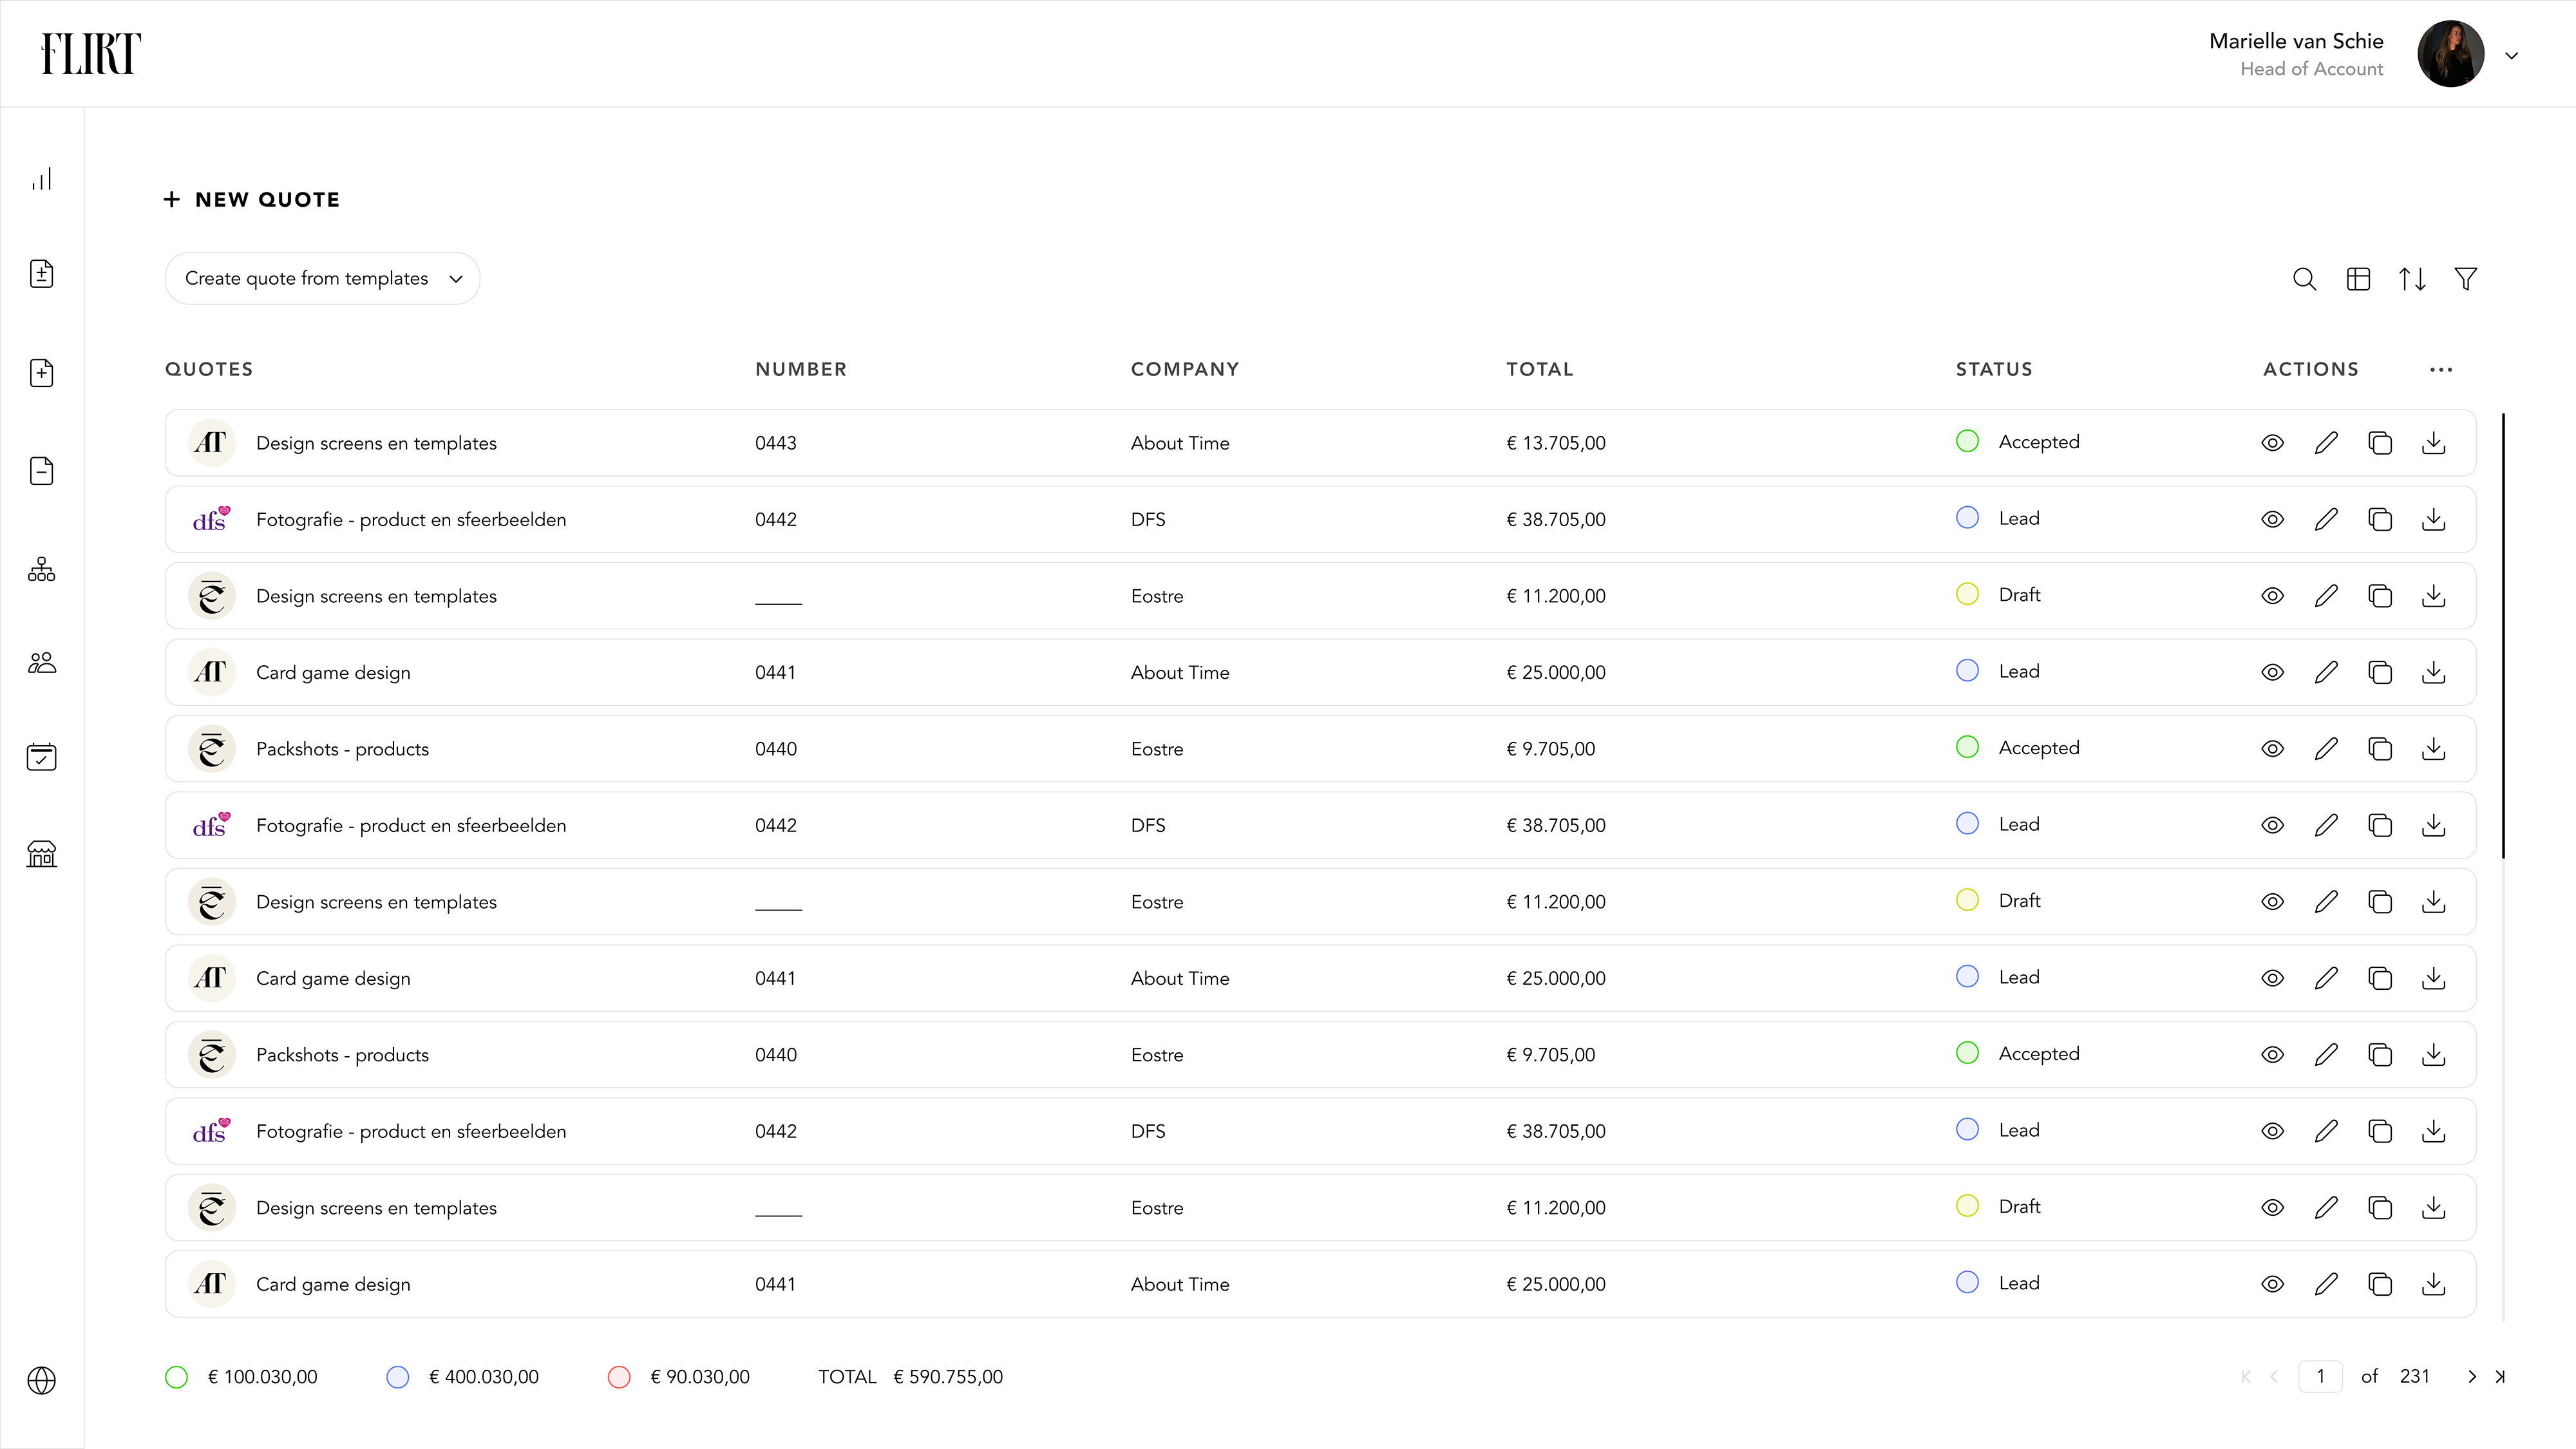The height and width of the screenshot is (1449, 2576).
Task: Toggle the green Accepted total status circle
Action: tap(176, 1377)
